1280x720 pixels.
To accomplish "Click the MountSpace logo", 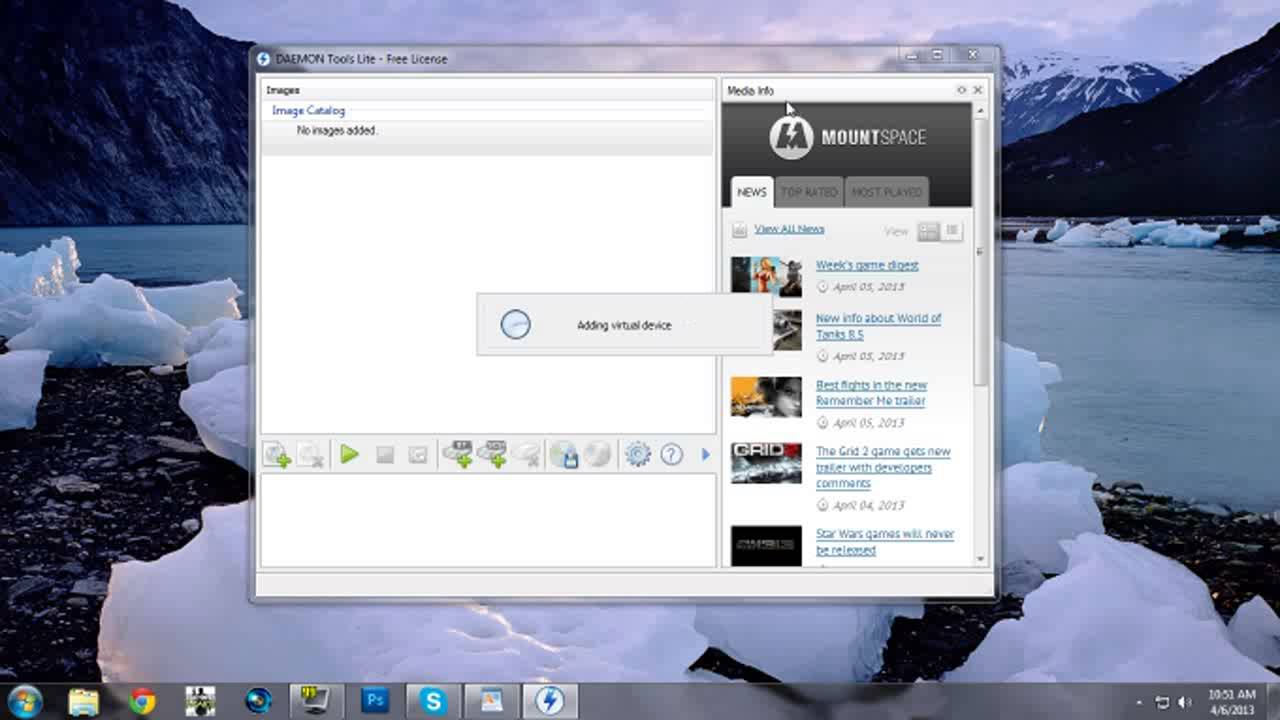I will (847, 137).
